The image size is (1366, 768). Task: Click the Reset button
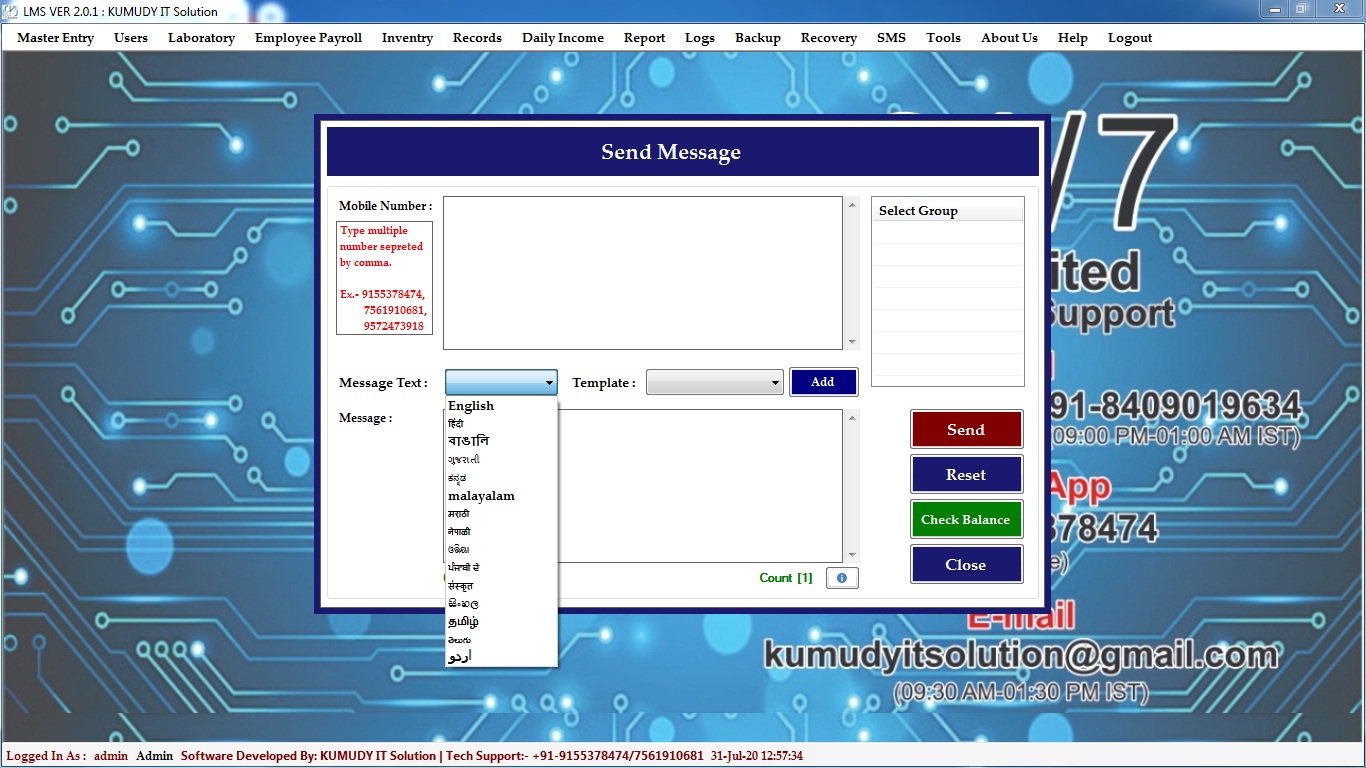(x=966, y=475)
